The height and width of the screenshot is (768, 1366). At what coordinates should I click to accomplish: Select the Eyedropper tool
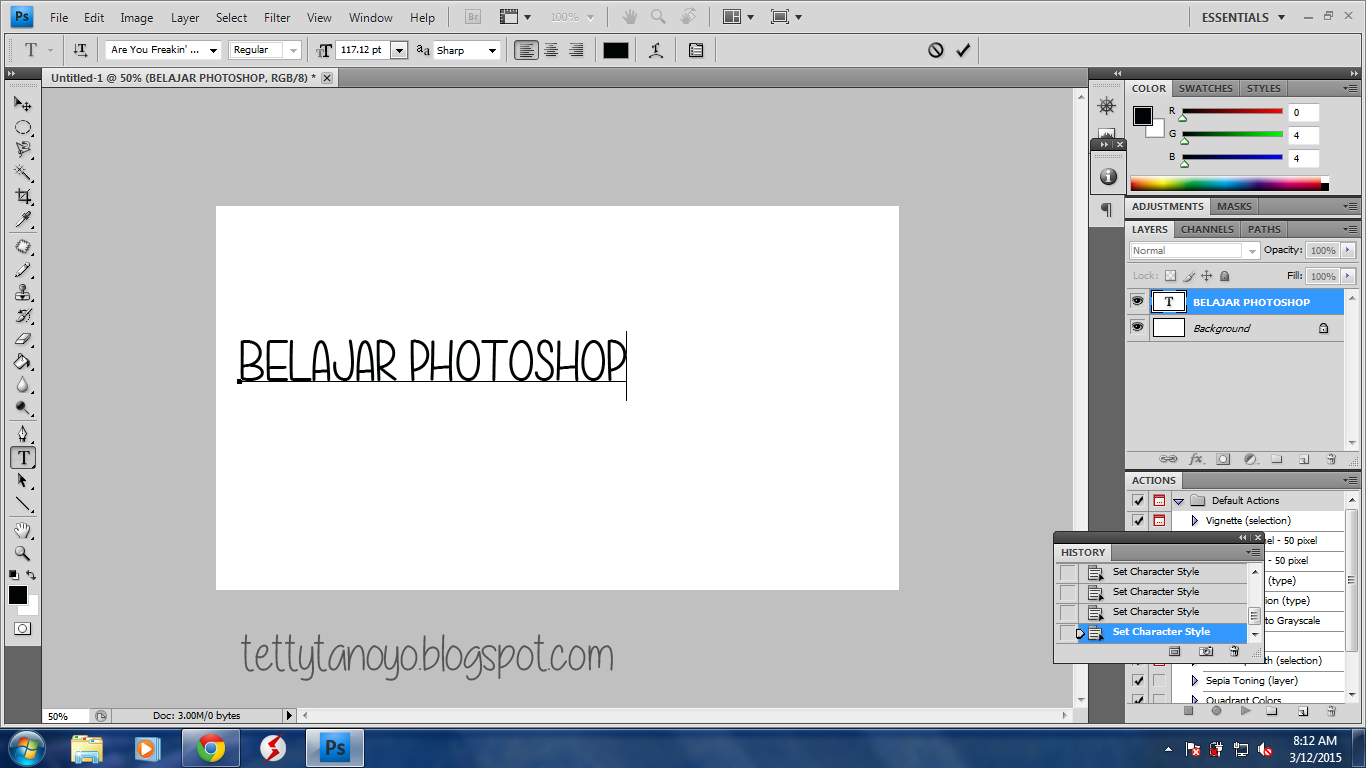pos(22,219)
